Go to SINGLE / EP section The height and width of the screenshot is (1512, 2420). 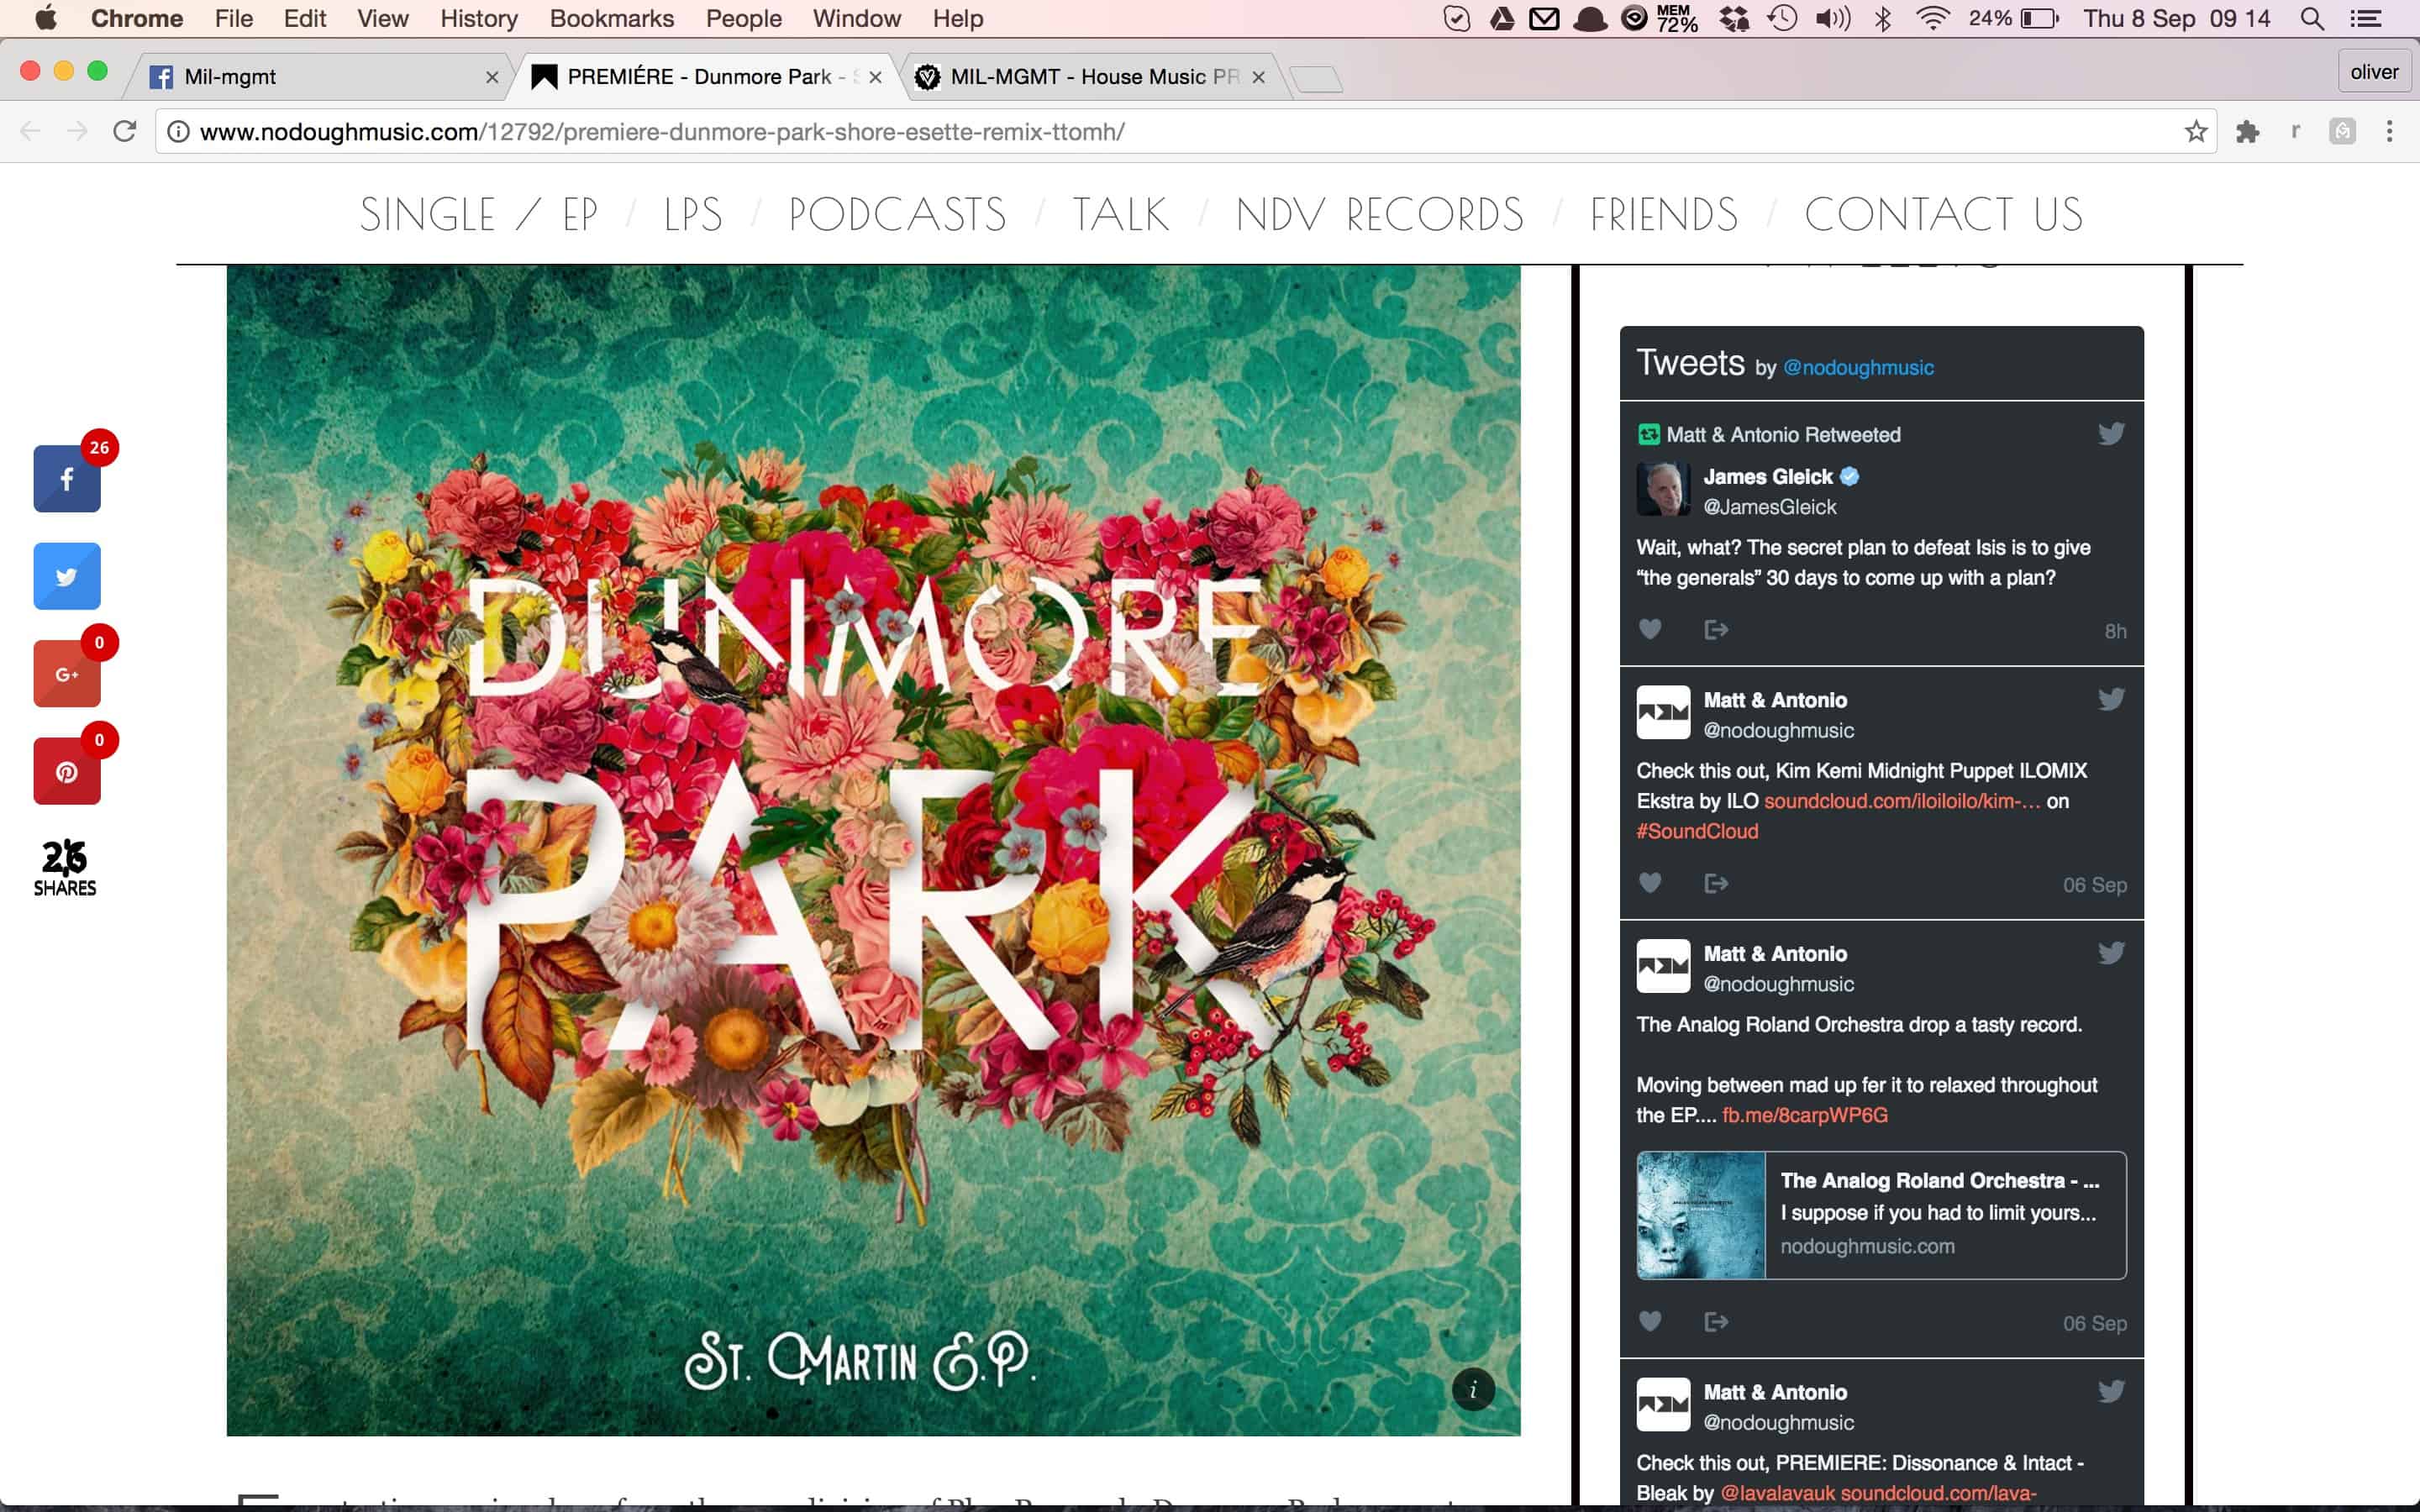(479, 214)
